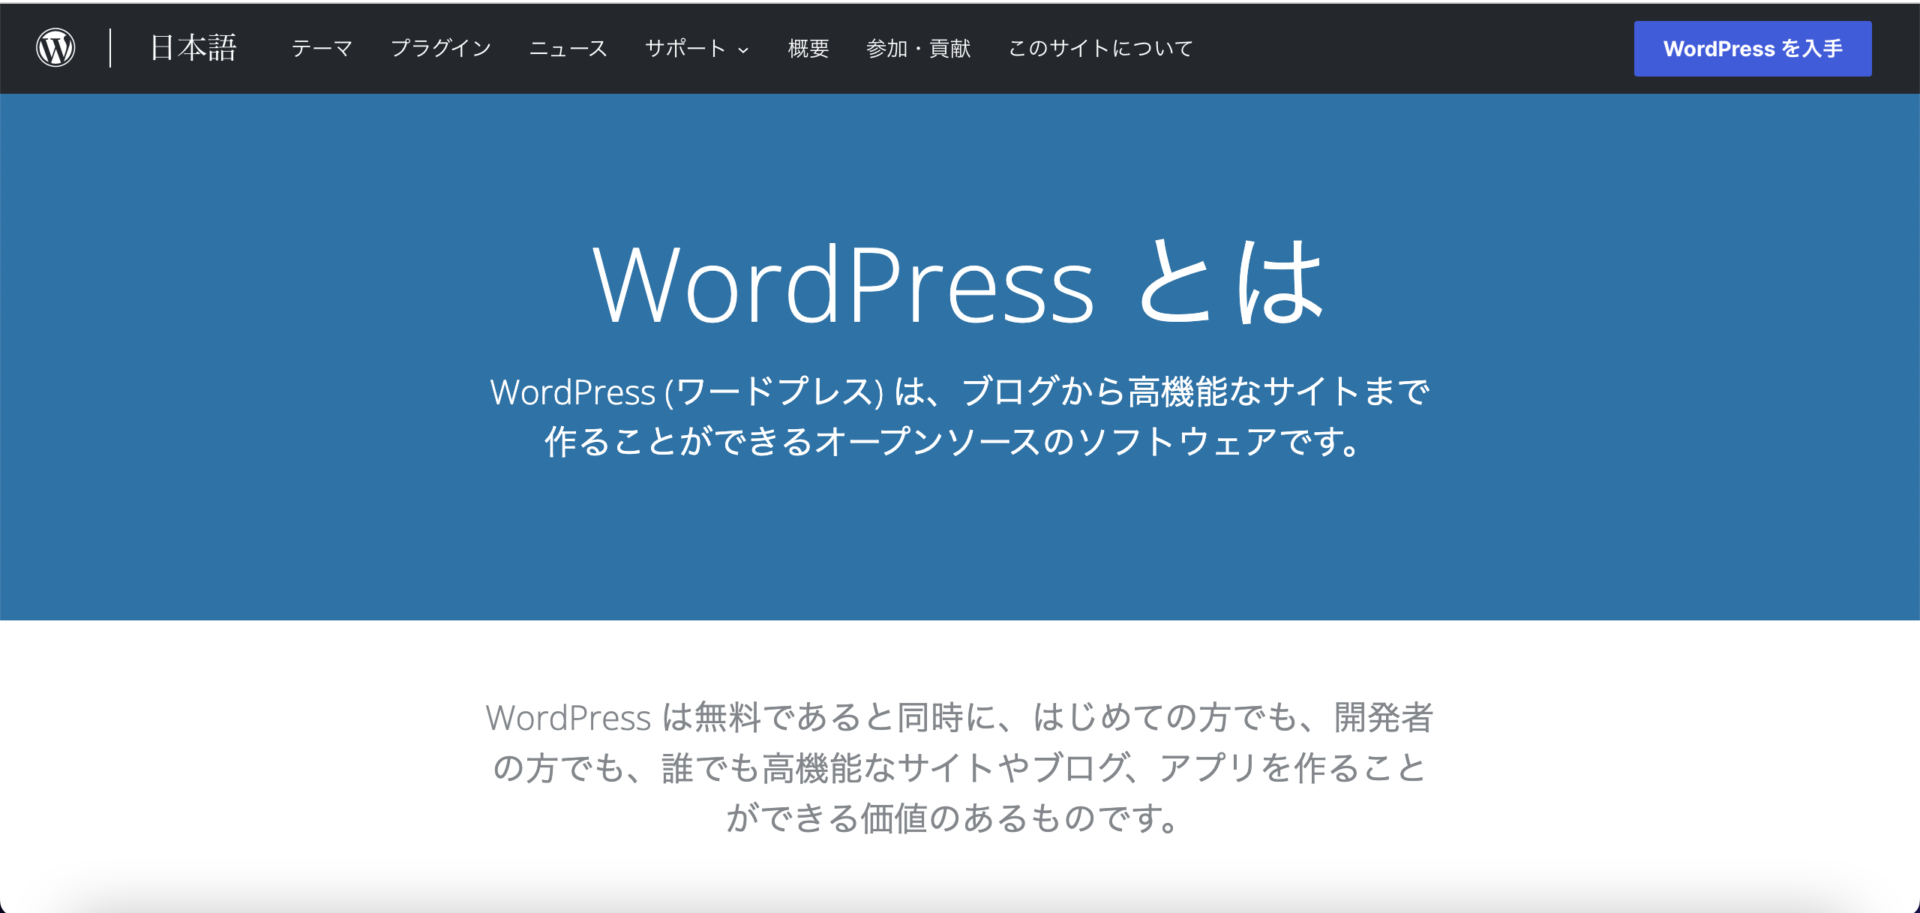This screenshot has height=913, width=1920.
Task: Click the WordPress は無料であると同時に paragraph line
Action: coord(959,717)
